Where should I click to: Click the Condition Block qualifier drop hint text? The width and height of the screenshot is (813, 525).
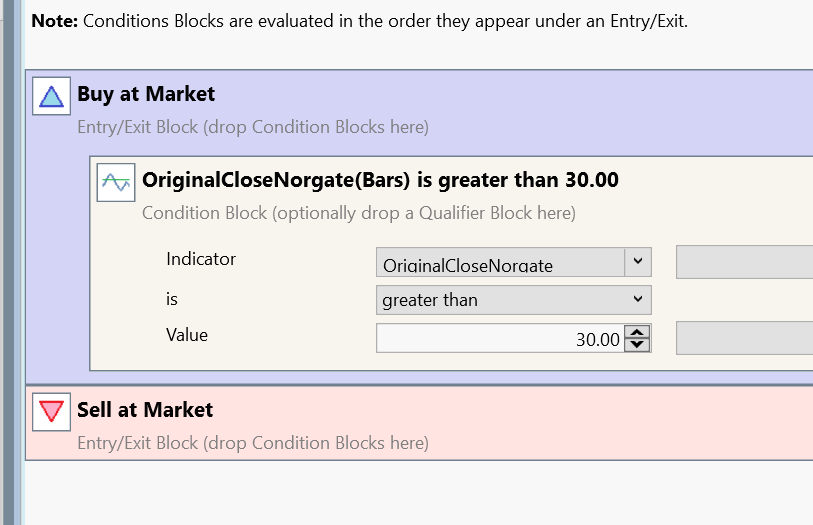[x=358, y=213]
